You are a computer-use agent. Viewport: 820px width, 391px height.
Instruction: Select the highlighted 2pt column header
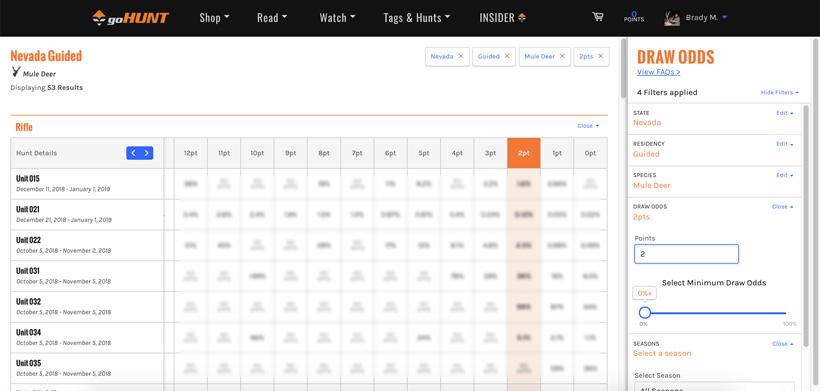coord(523,153)
